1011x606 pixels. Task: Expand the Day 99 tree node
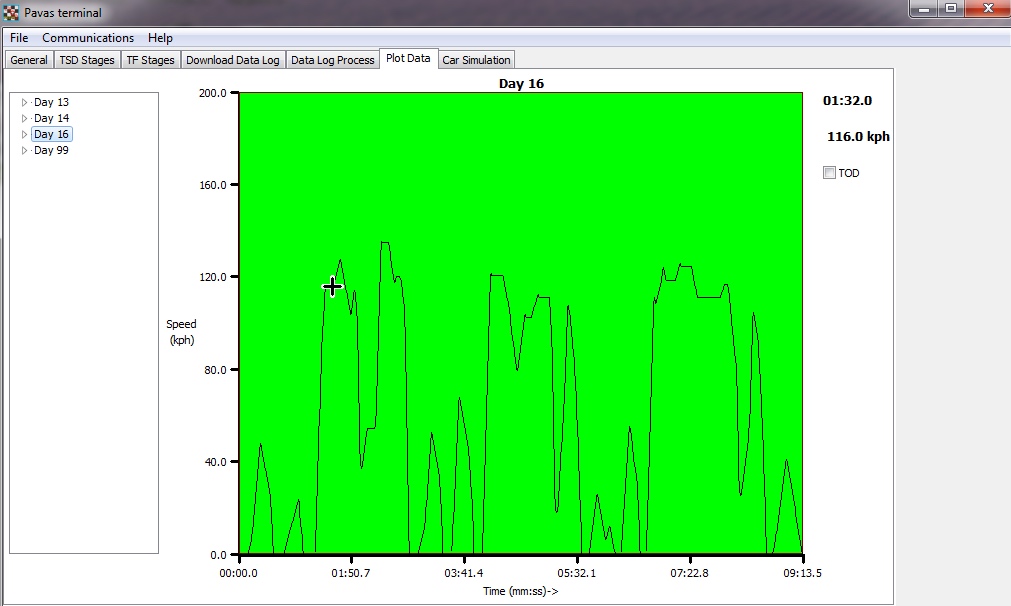[25, 150]
